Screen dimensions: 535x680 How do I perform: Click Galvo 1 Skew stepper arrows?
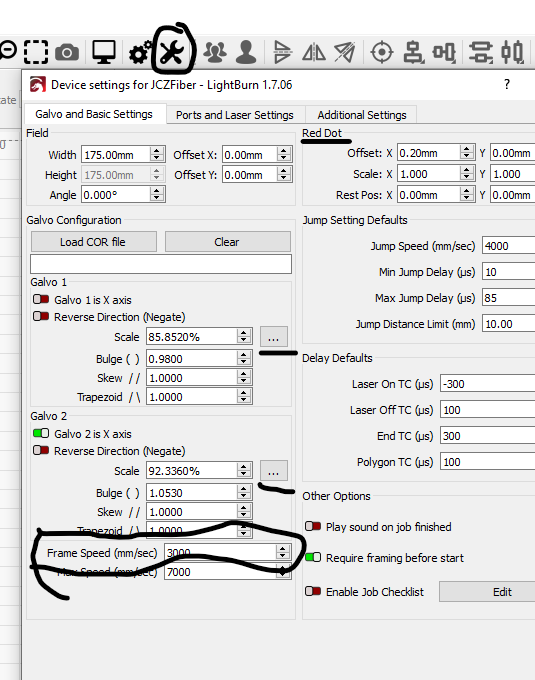point(244,377)
